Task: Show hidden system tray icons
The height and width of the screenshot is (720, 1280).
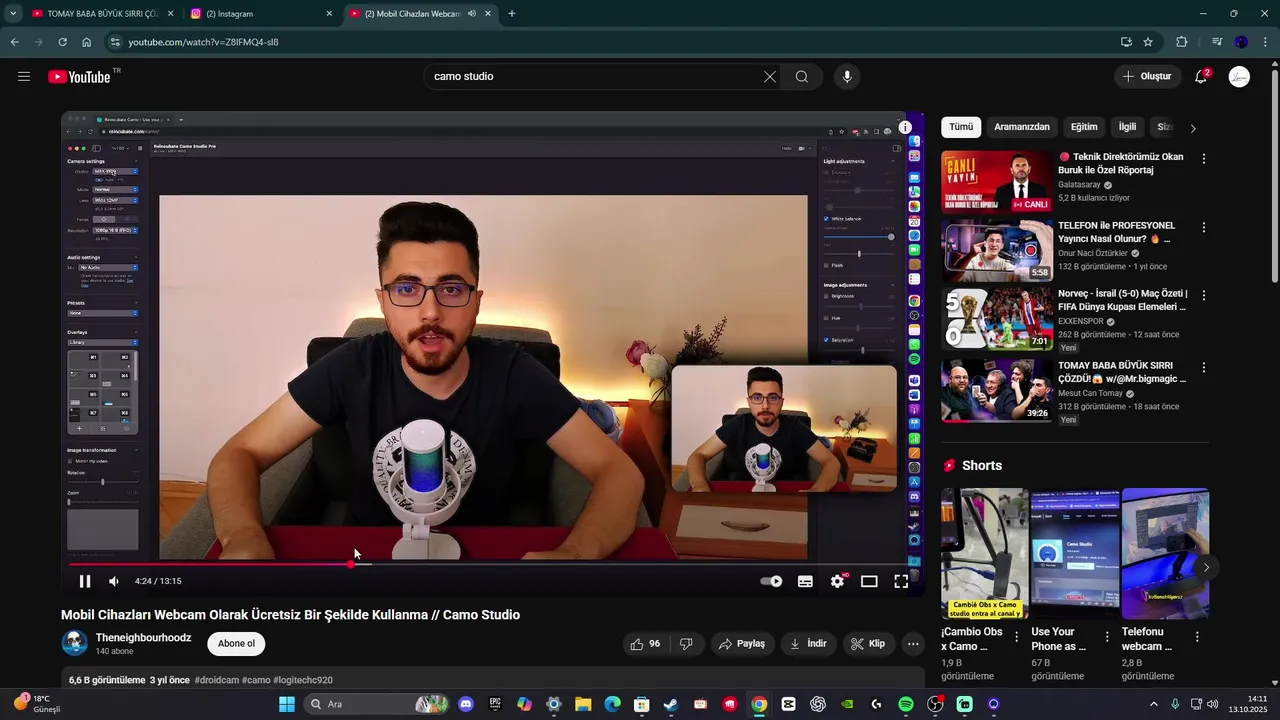Action: click(1153, 704)
